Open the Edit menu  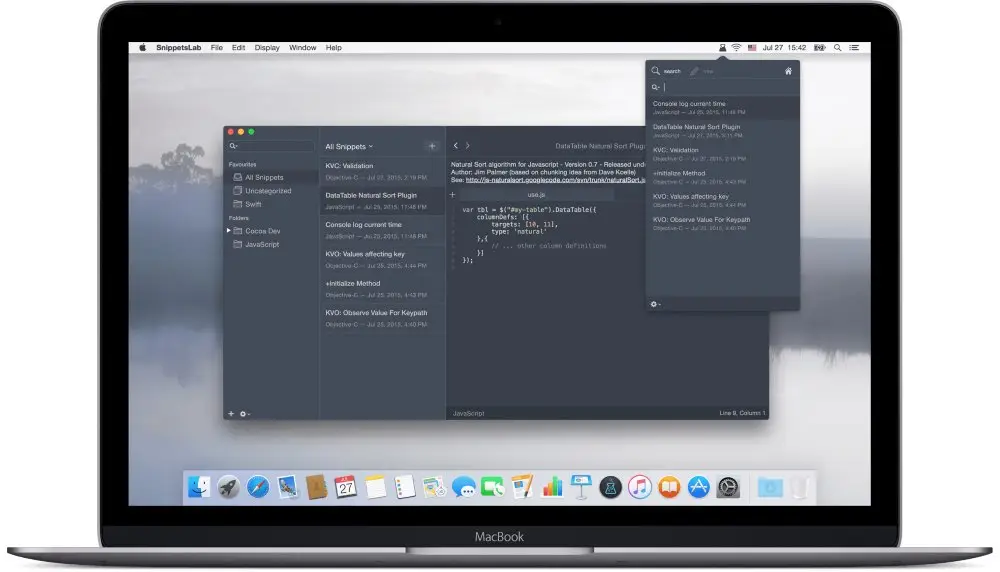pos(239,48)
